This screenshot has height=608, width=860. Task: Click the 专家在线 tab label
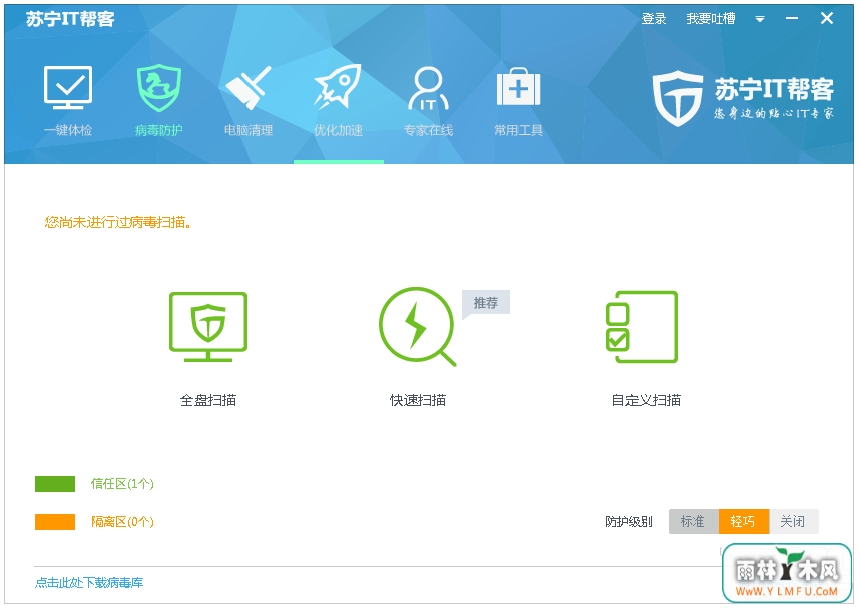tap(428, 130)
